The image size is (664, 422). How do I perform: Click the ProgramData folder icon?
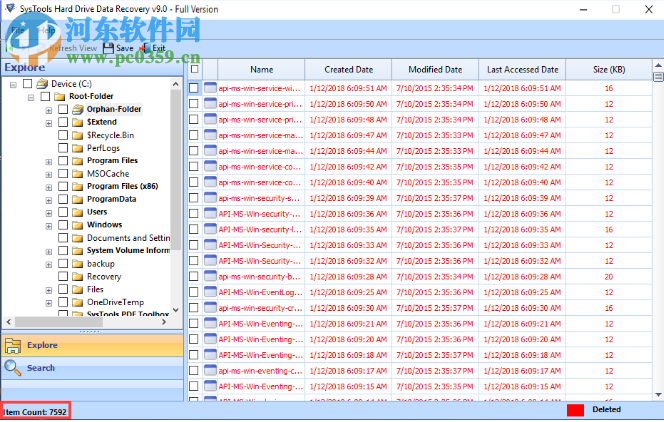pos(77,199)
